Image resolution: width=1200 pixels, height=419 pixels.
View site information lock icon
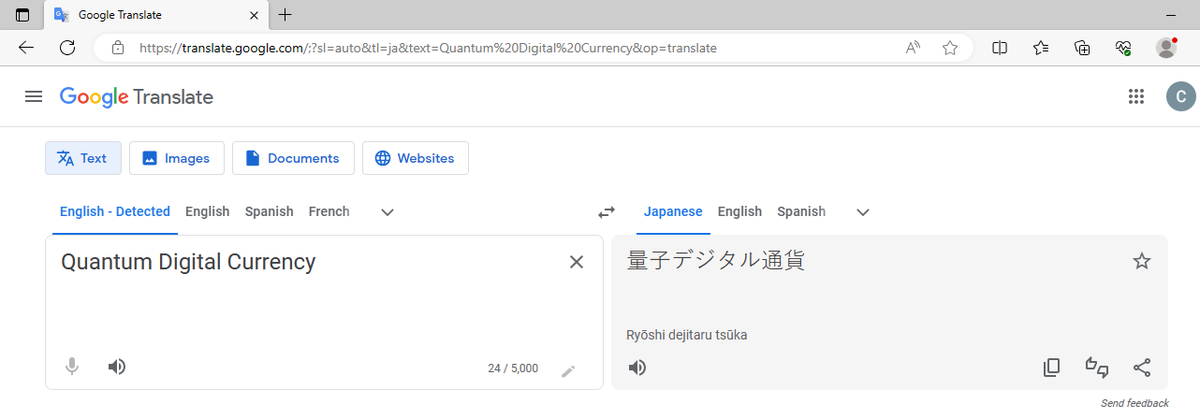point(118,47)
